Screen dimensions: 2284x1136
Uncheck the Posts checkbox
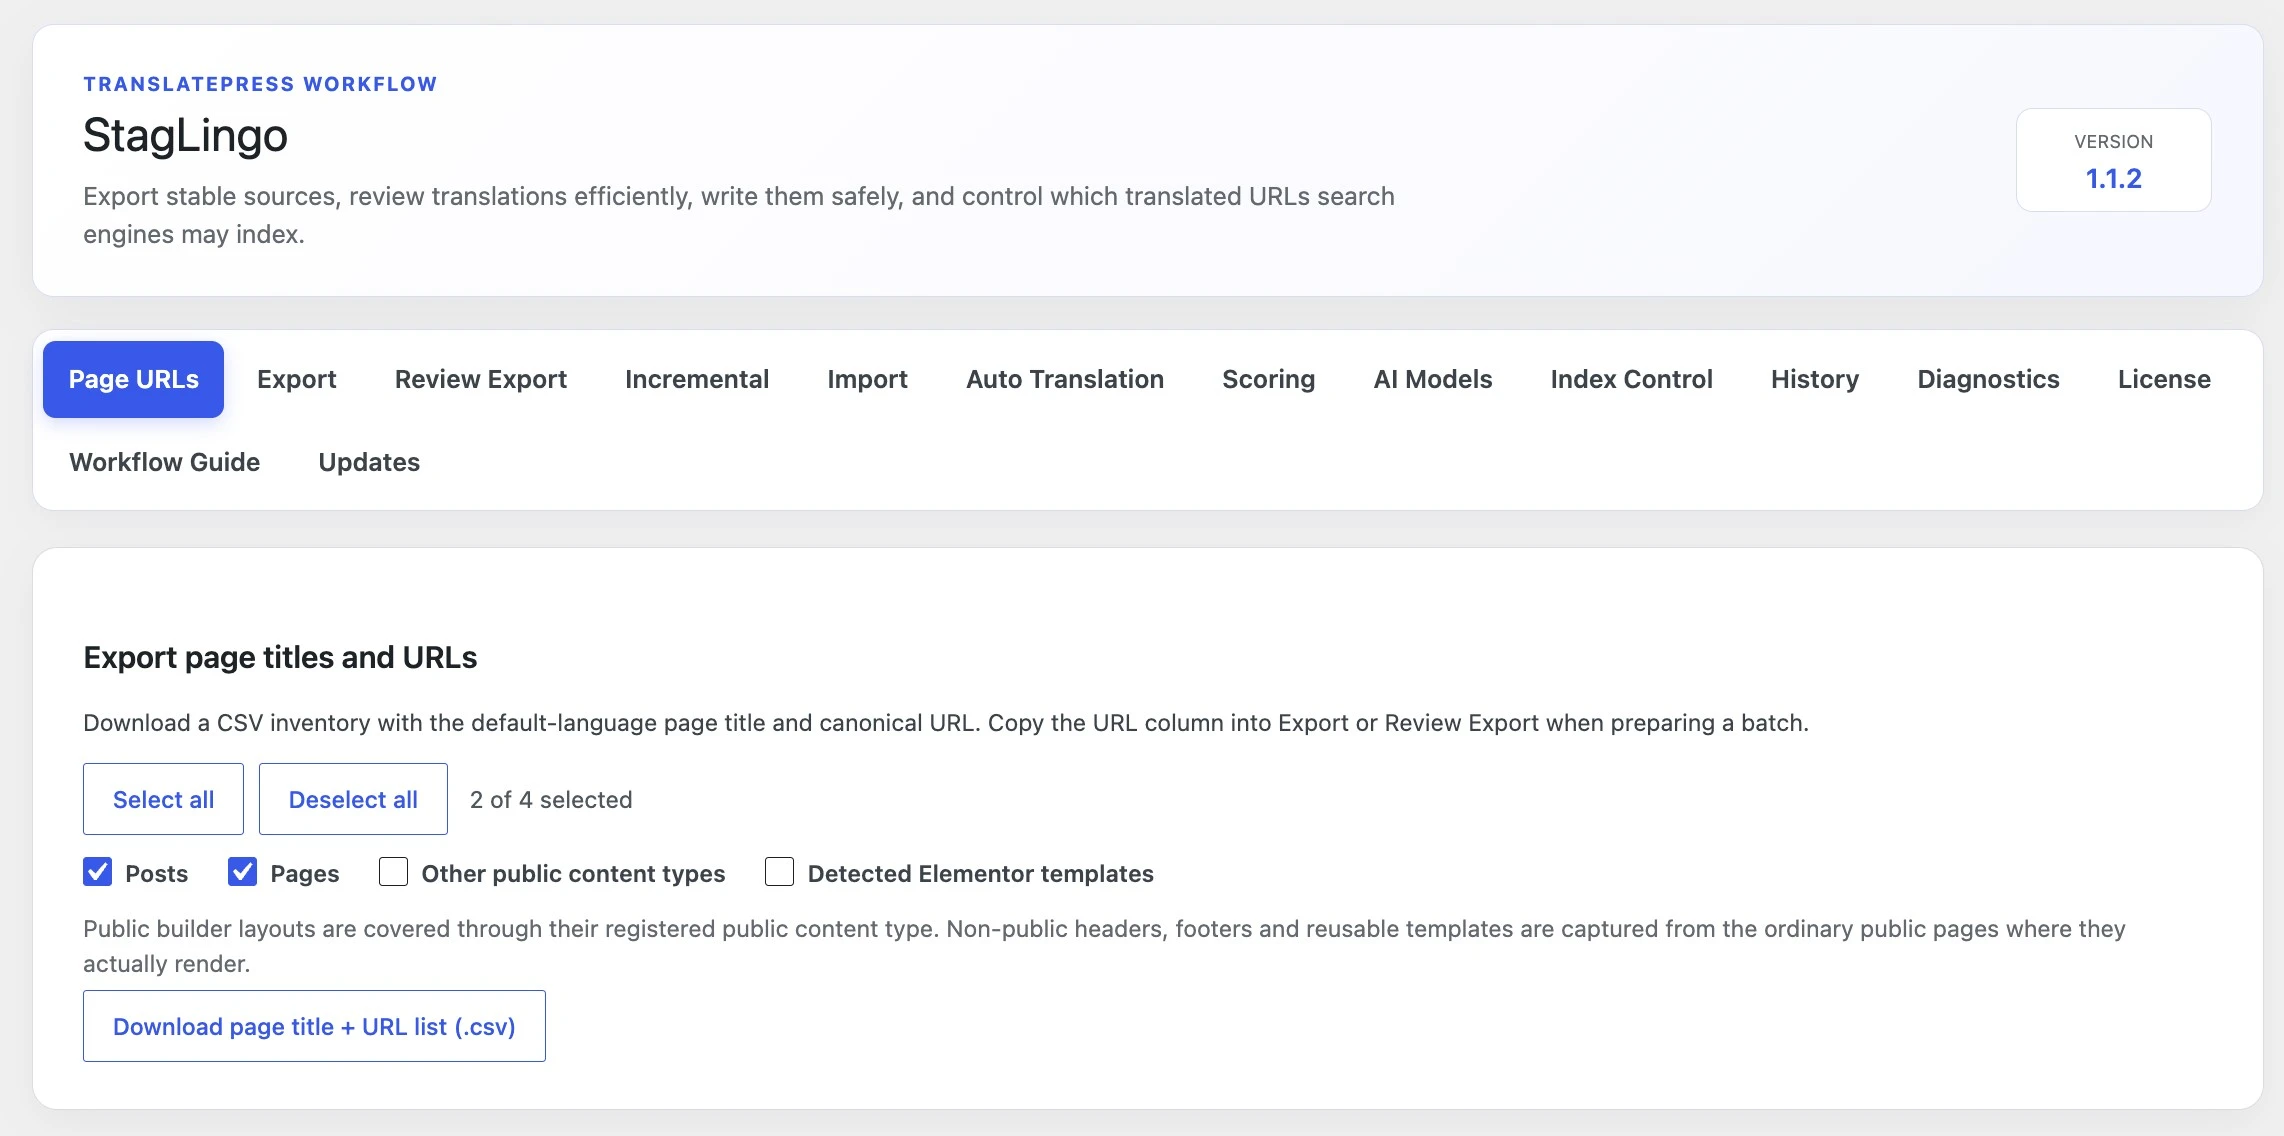point(98,872)
